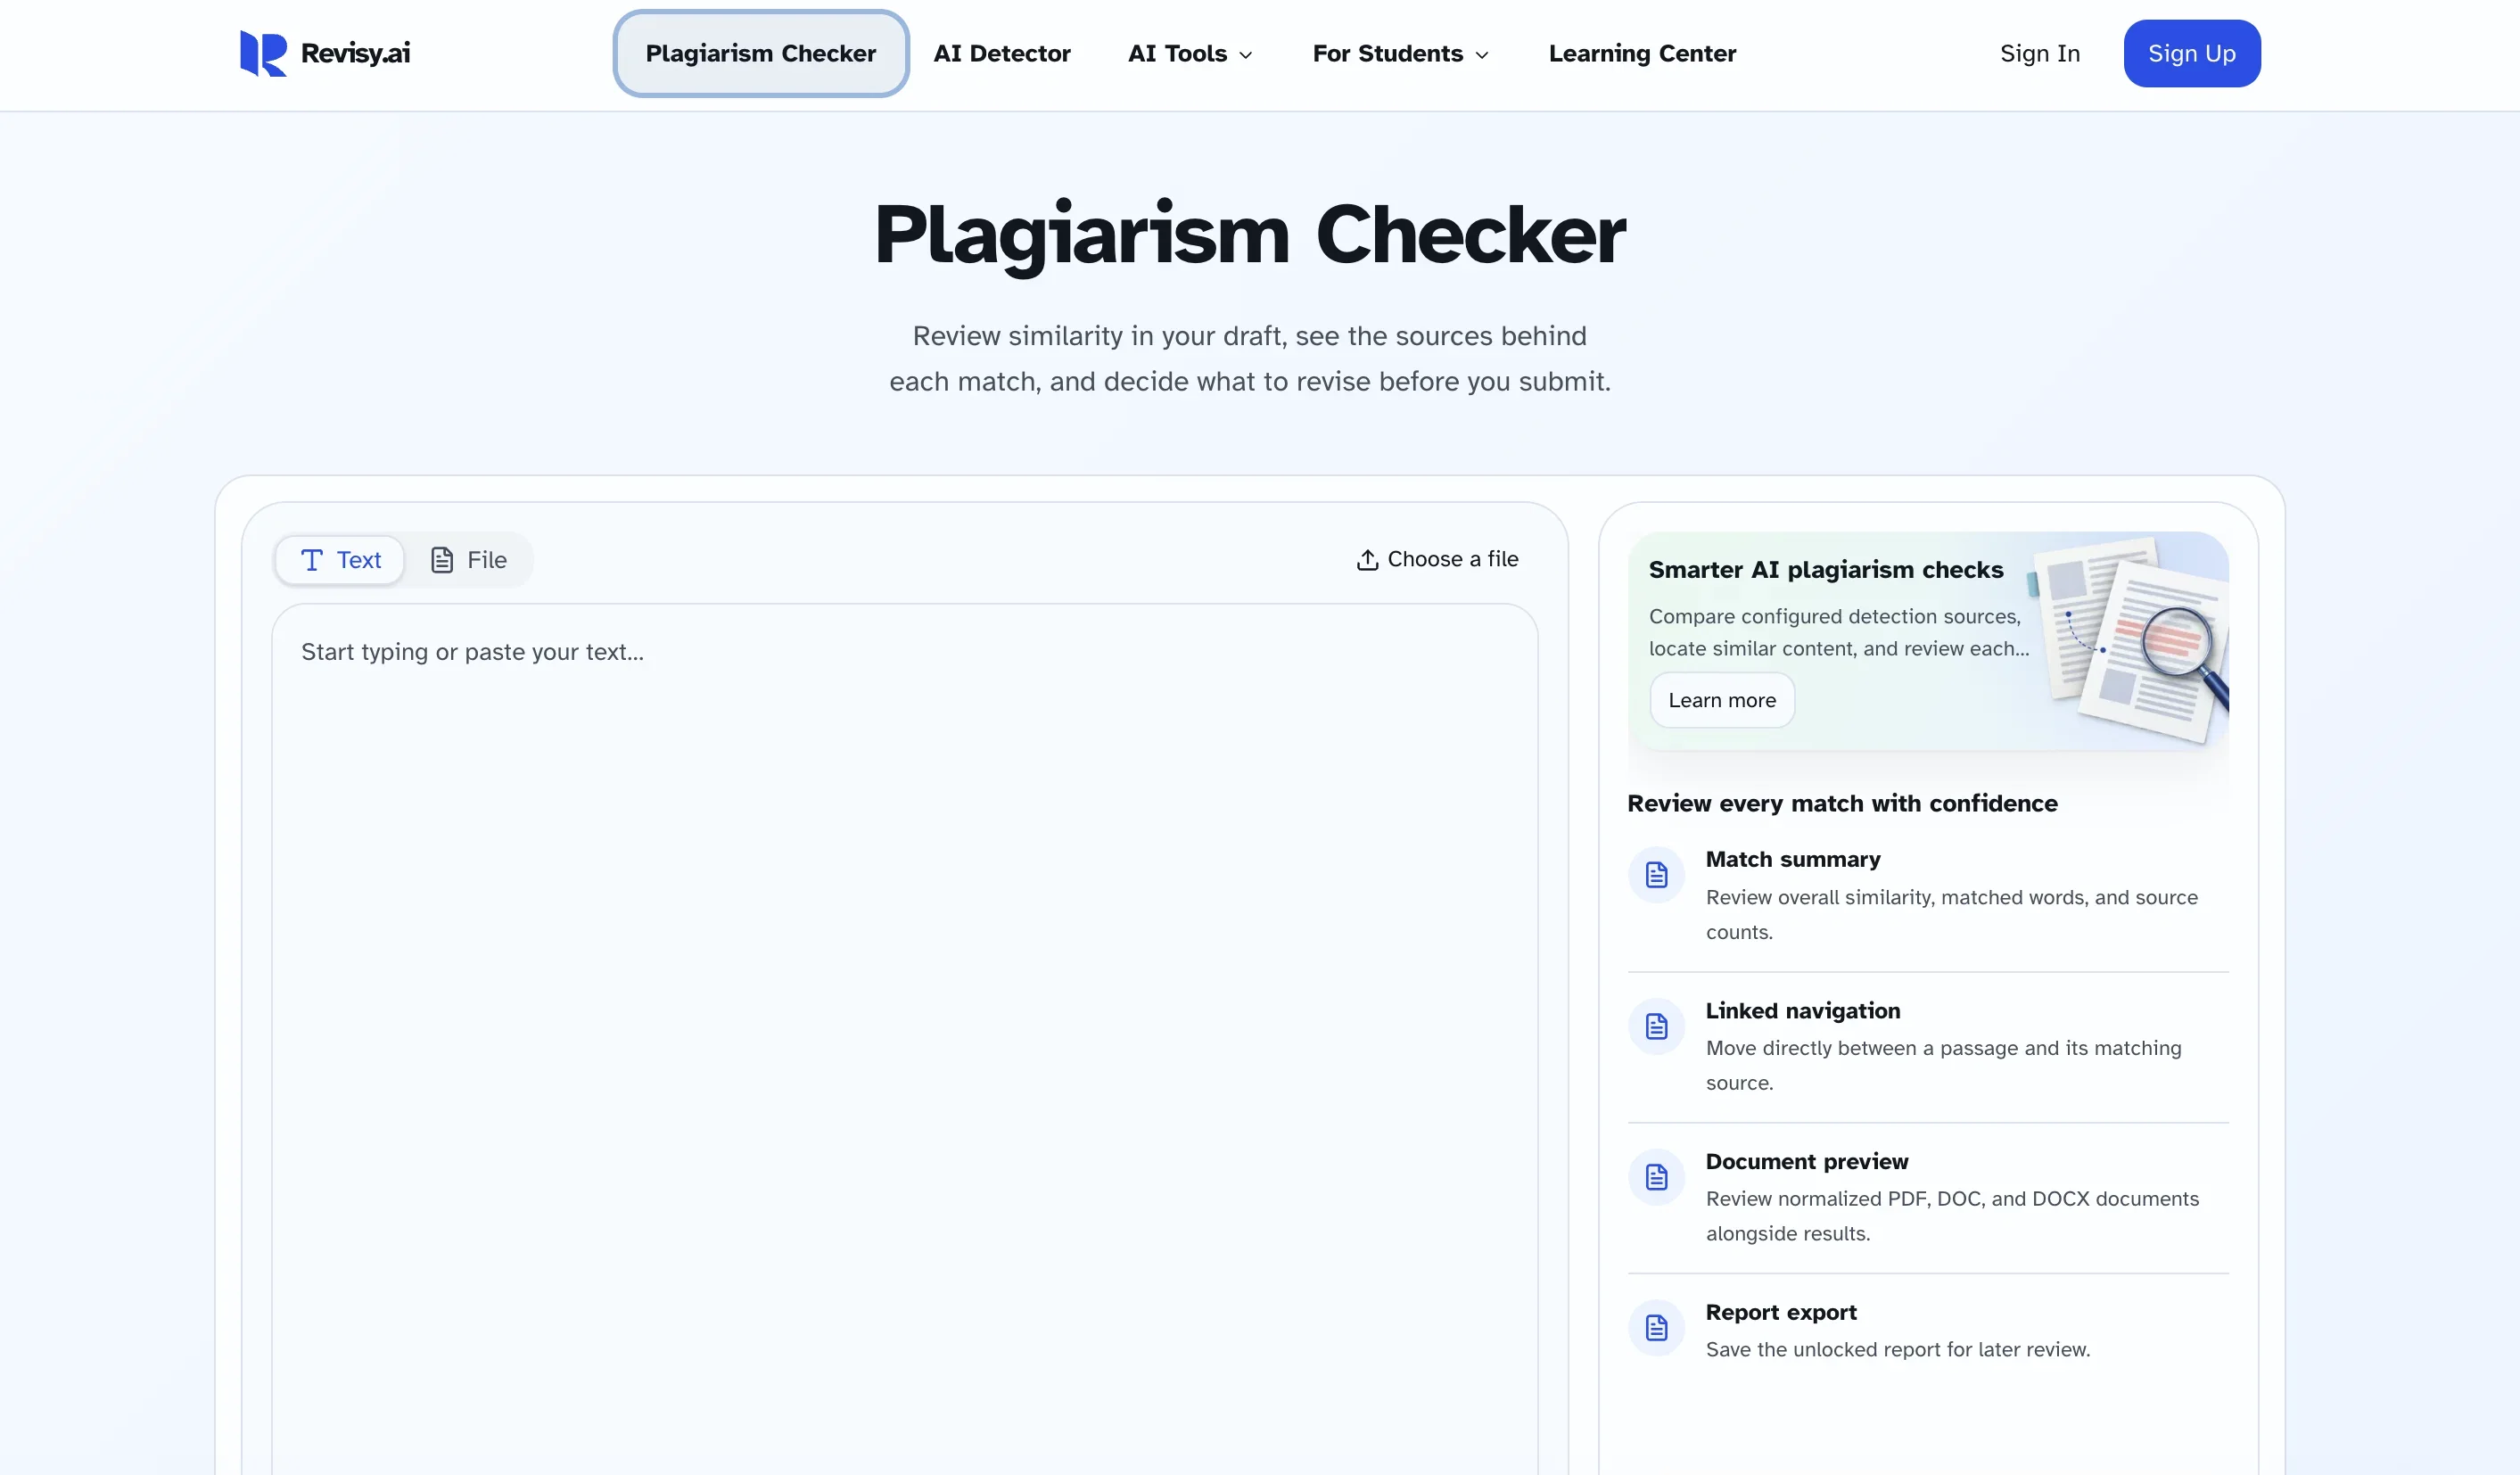Click the document icon next to Linked navigation
Viewport: 2520px width, 1475px height.
[1656, 1026]
